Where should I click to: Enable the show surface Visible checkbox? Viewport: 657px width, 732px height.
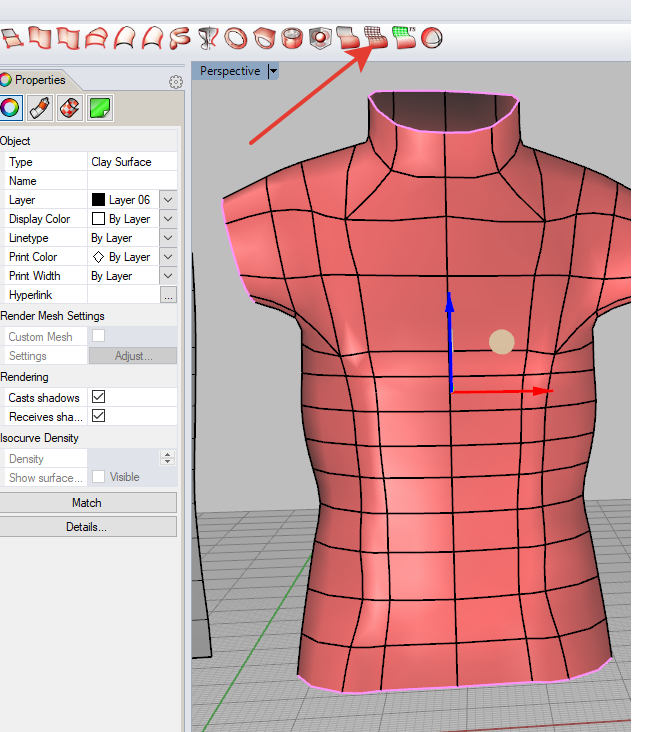(x=99, y=477)
